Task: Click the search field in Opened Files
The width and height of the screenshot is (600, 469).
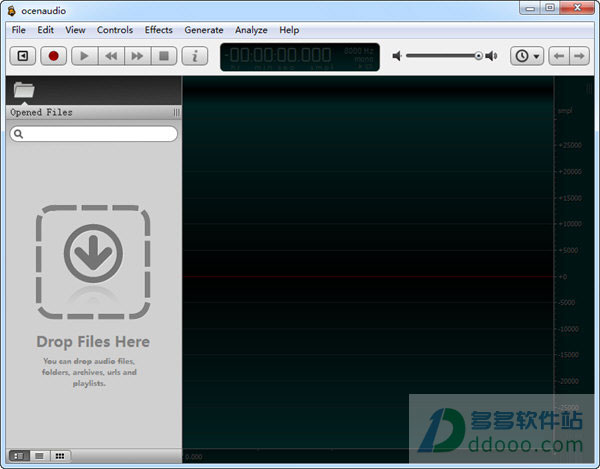Action: coord(94,134)
